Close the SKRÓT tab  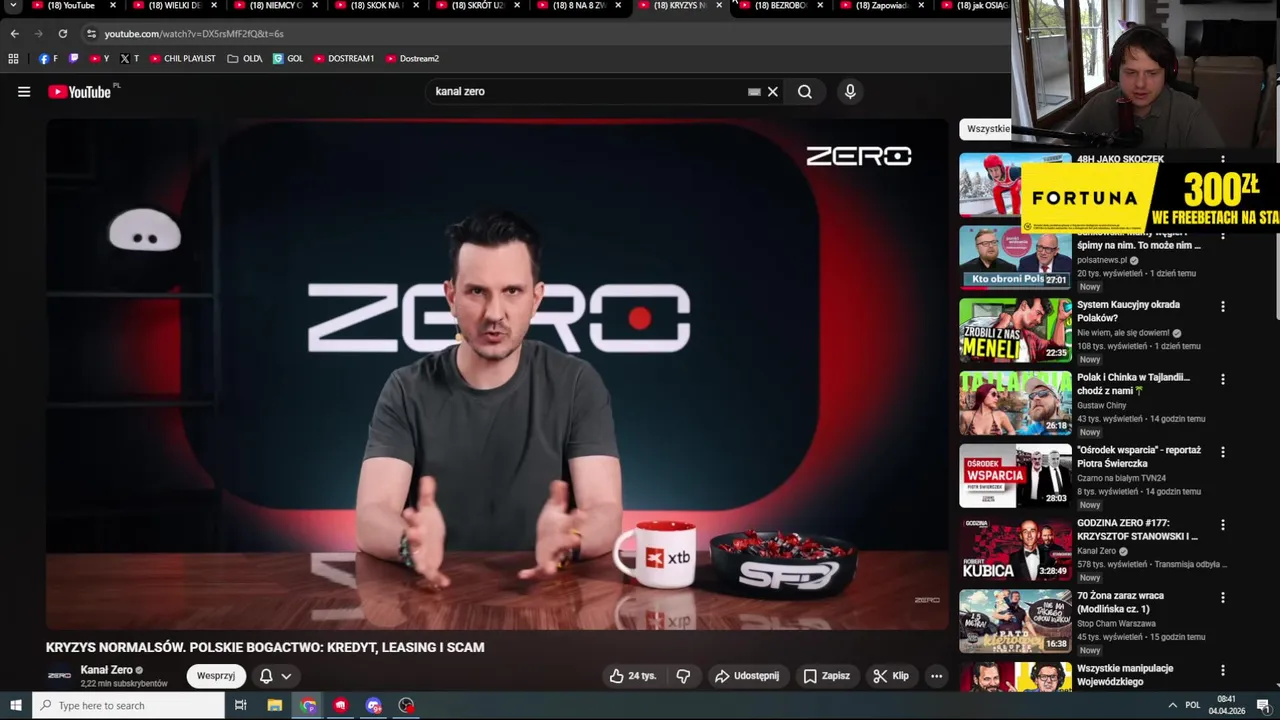pos(517,6)
